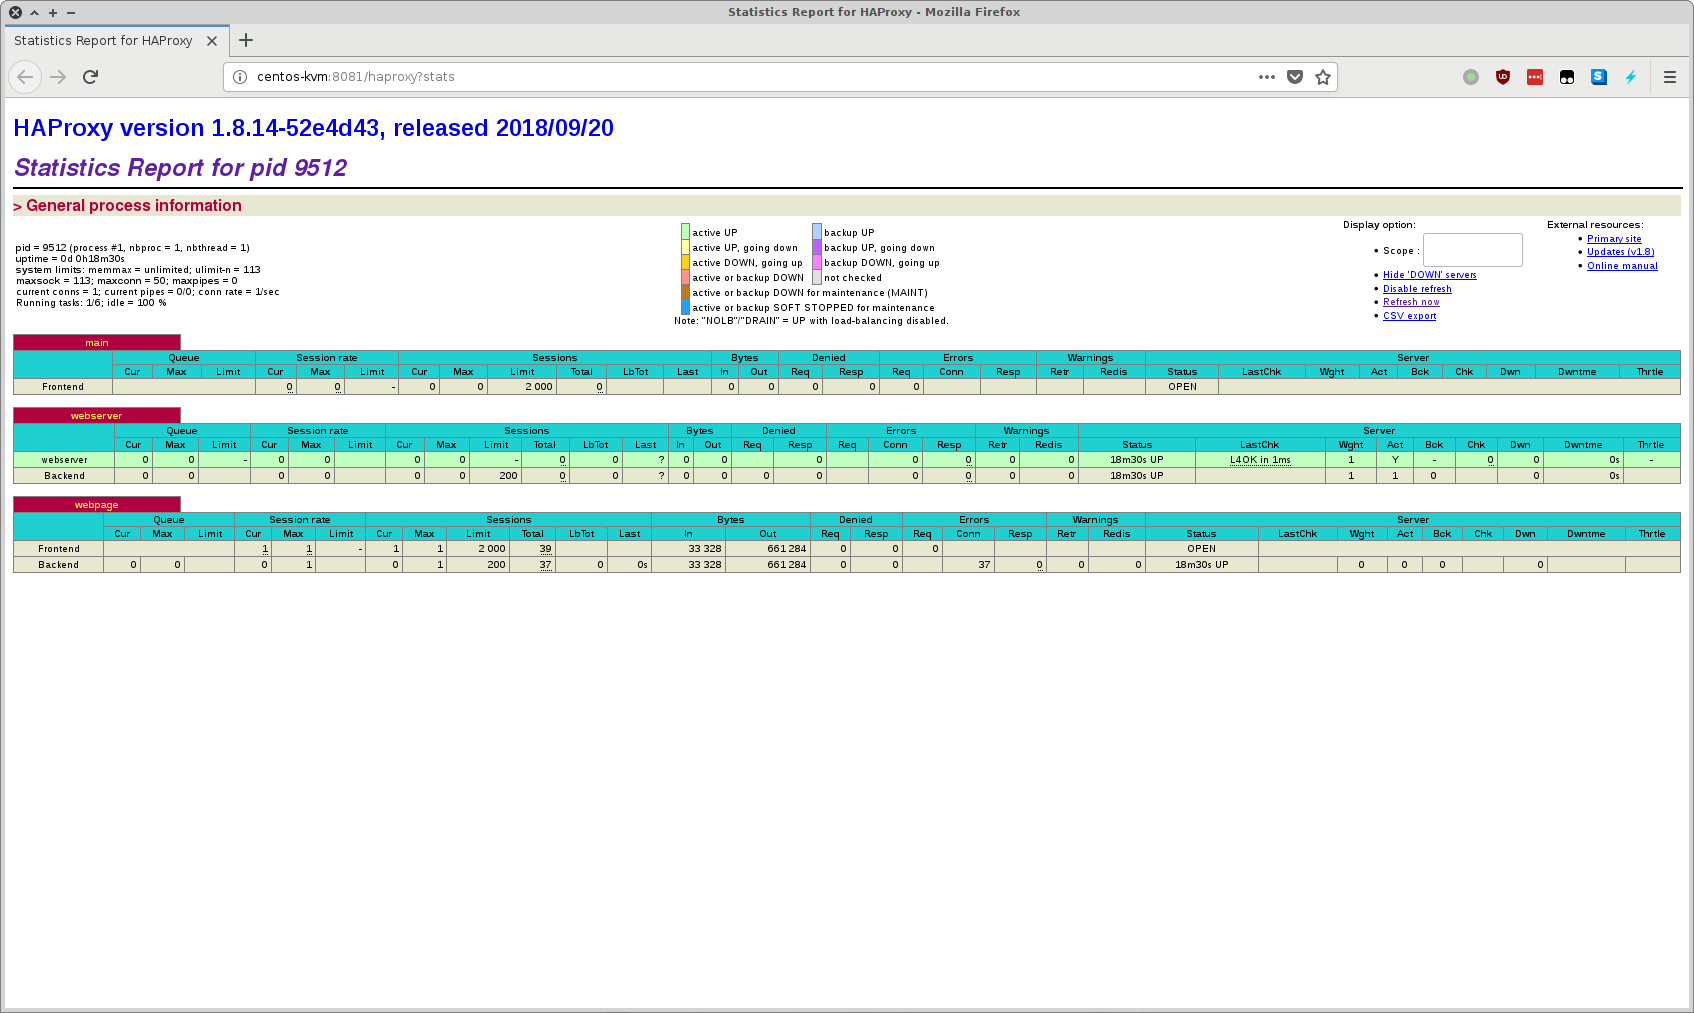Click the webserver server row name
This screenshot has height=1013, width=1694.
point(64,460)
